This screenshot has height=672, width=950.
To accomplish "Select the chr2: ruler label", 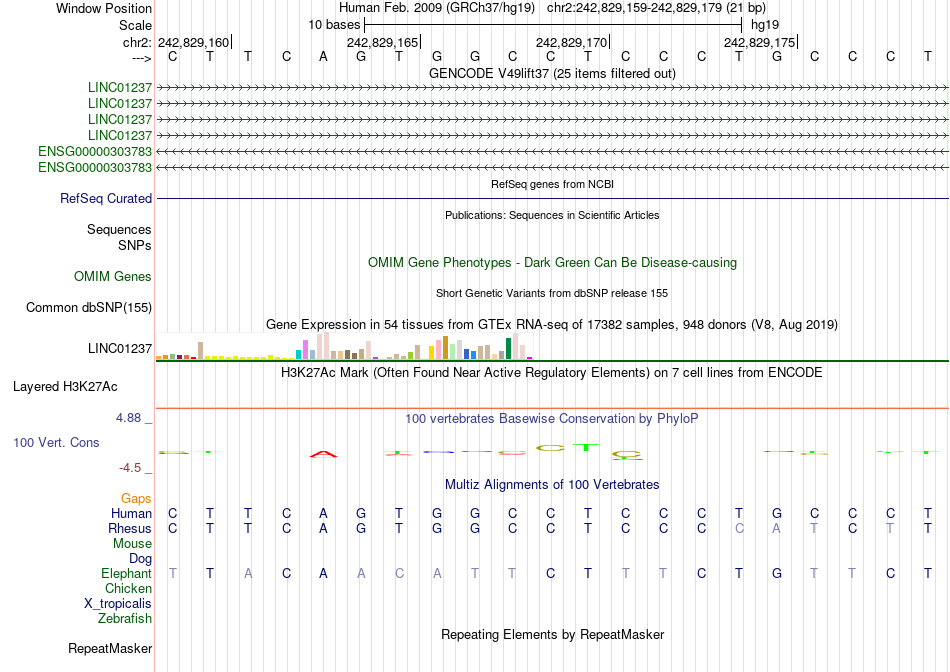I will coord(137,42).
